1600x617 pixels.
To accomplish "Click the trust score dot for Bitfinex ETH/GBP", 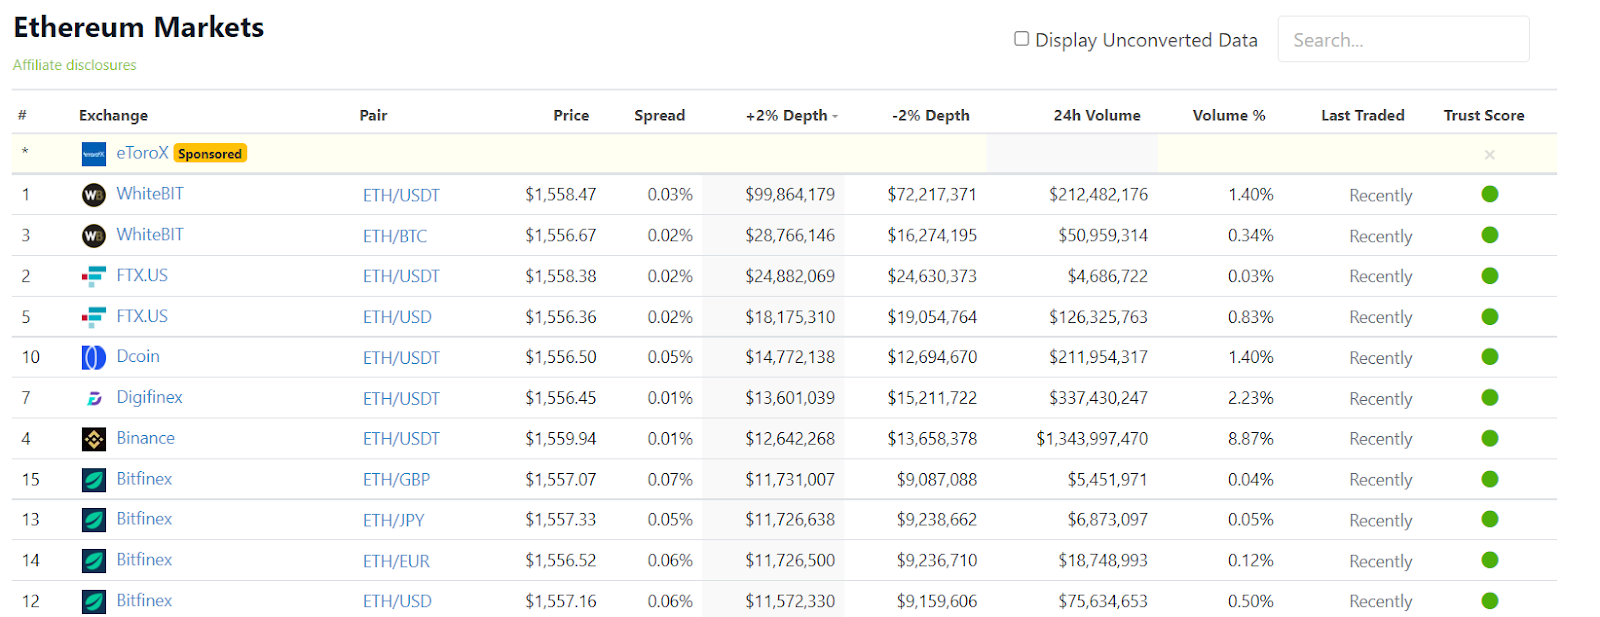I will click(1490, 479).
